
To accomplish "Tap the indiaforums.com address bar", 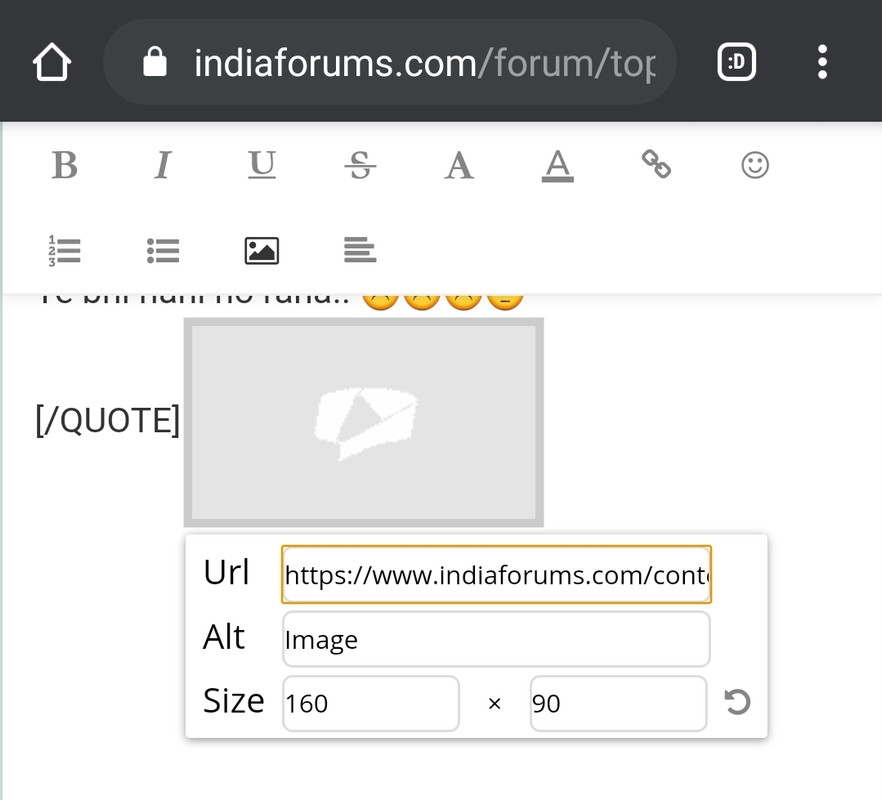I will pyautogui.click(x=389, y=62).
